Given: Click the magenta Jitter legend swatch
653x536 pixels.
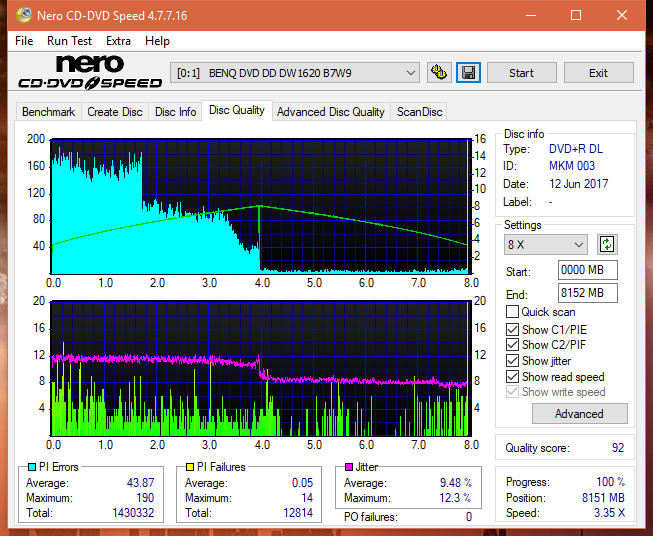Looking at the screenshot, I should (349, 467).
